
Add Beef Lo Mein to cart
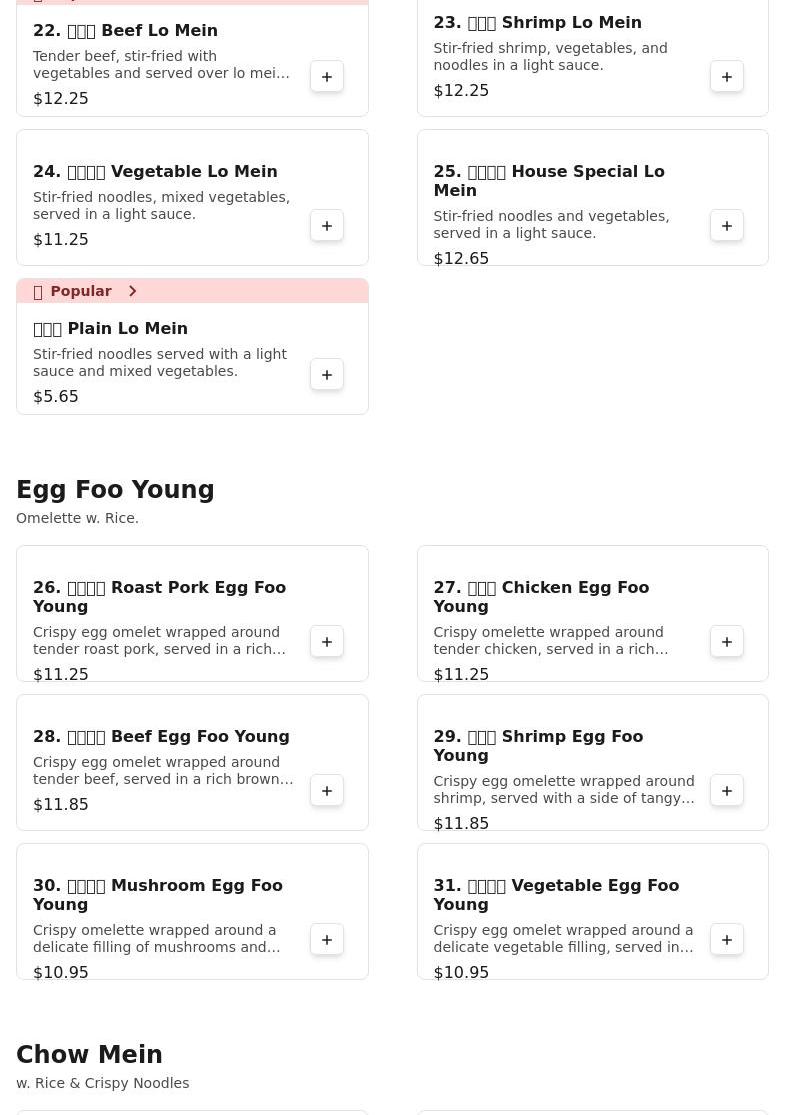coord(327,77)
